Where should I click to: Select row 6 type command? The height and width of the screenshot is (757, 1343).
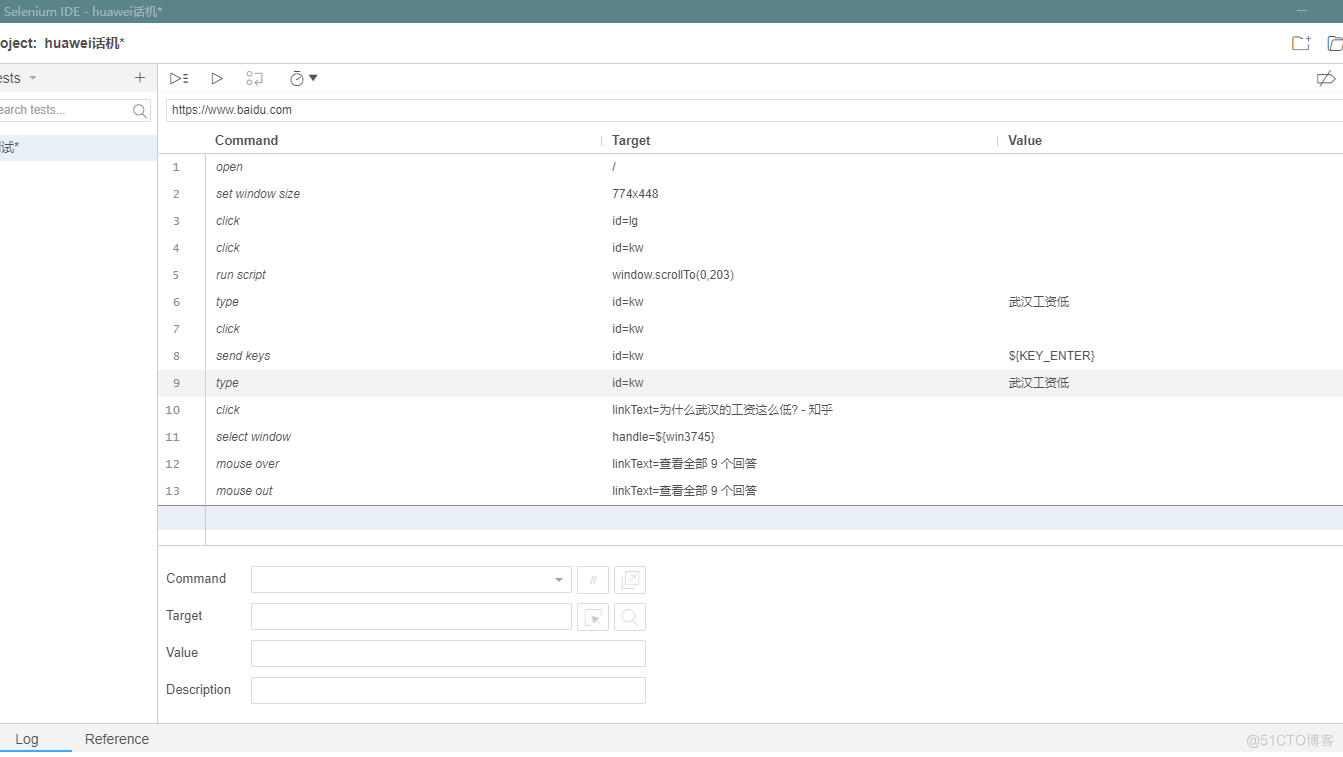click(x=750, y=302)
